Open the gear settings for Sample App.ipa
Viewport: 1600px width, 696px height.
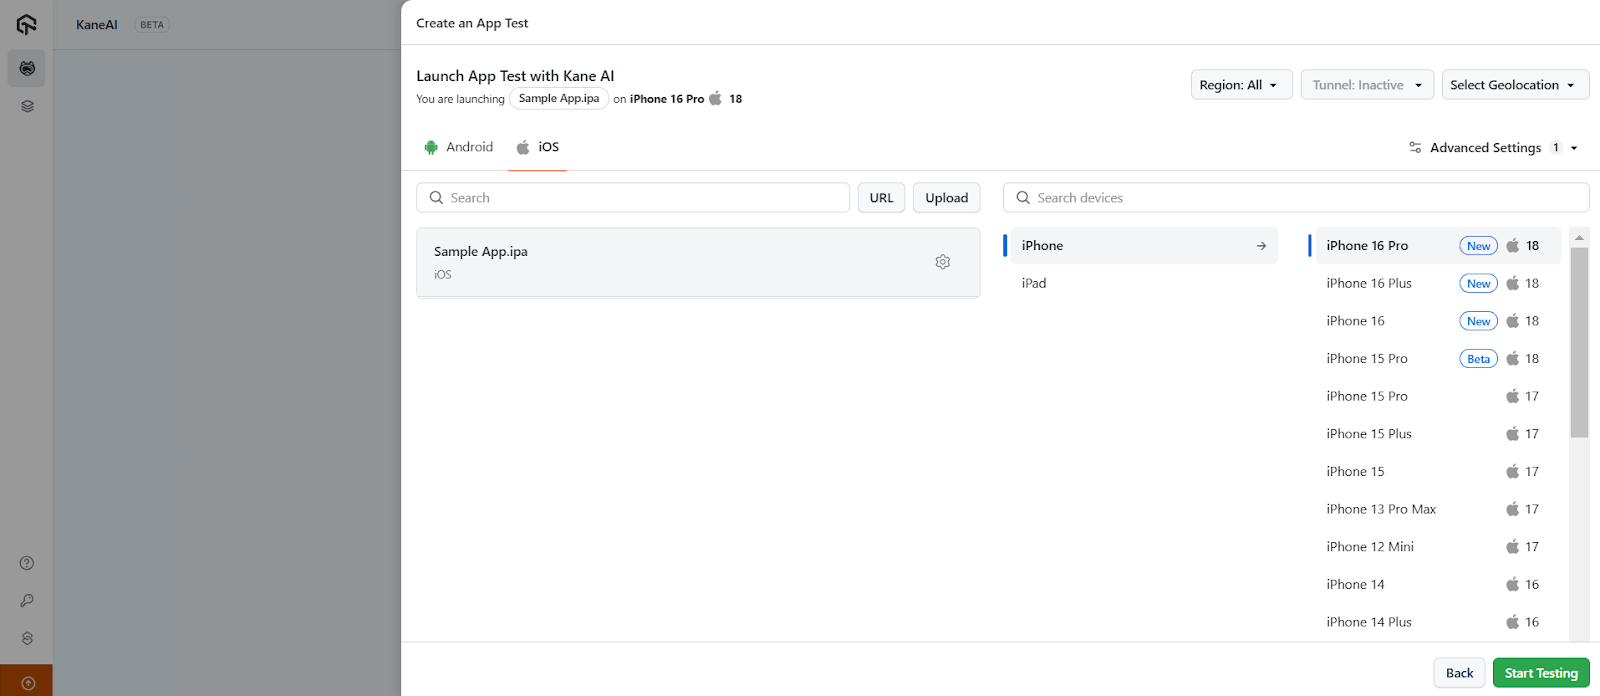(942, 262)
